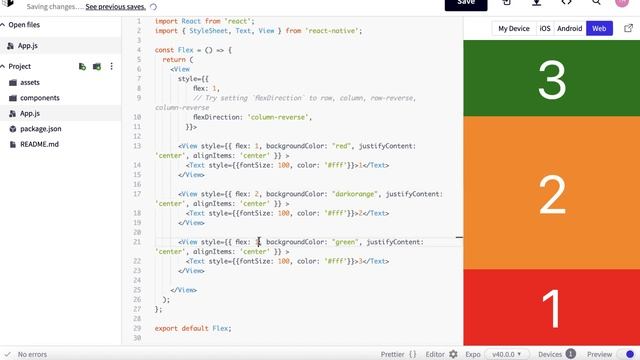Click the 'react-native' import string on line 2
Image resolution: width=640 pixels, height=360 pixels.
click(331, 31)
